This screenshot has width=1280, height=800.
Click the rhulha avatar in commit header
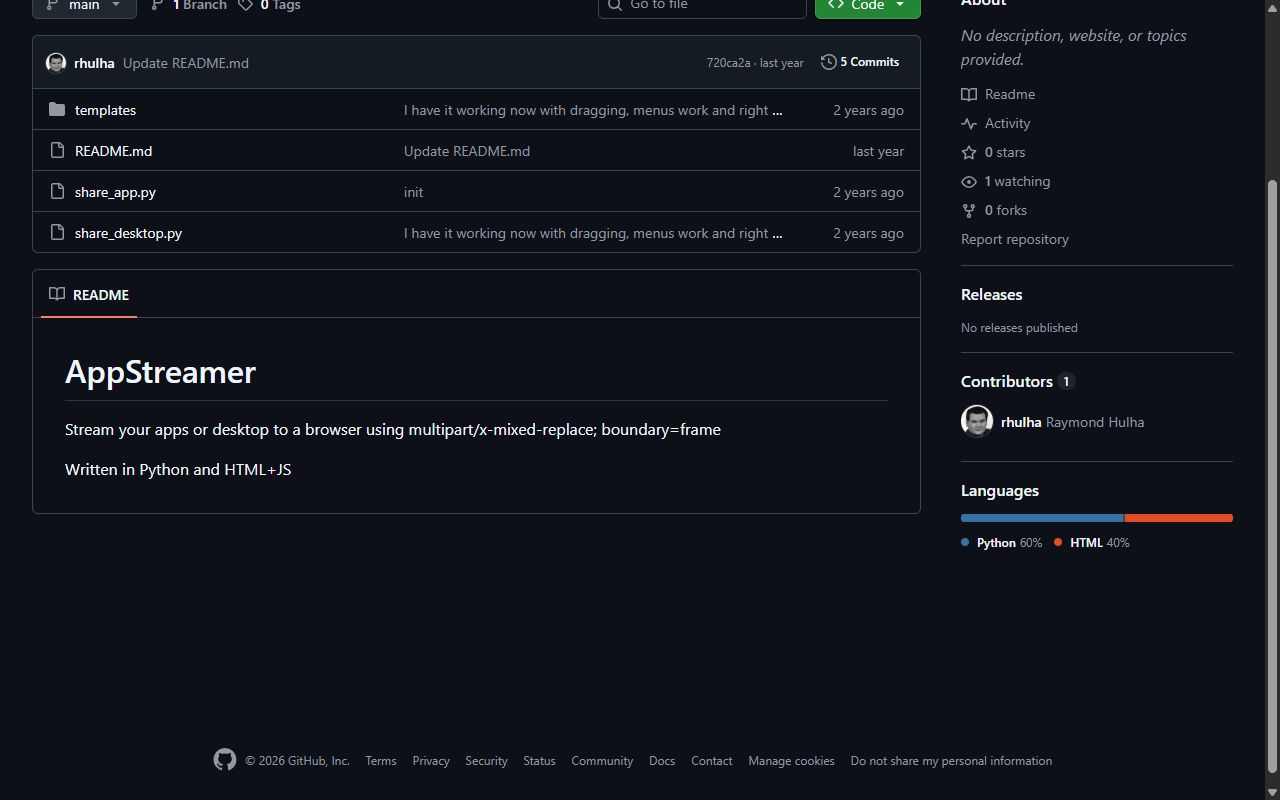56,62
